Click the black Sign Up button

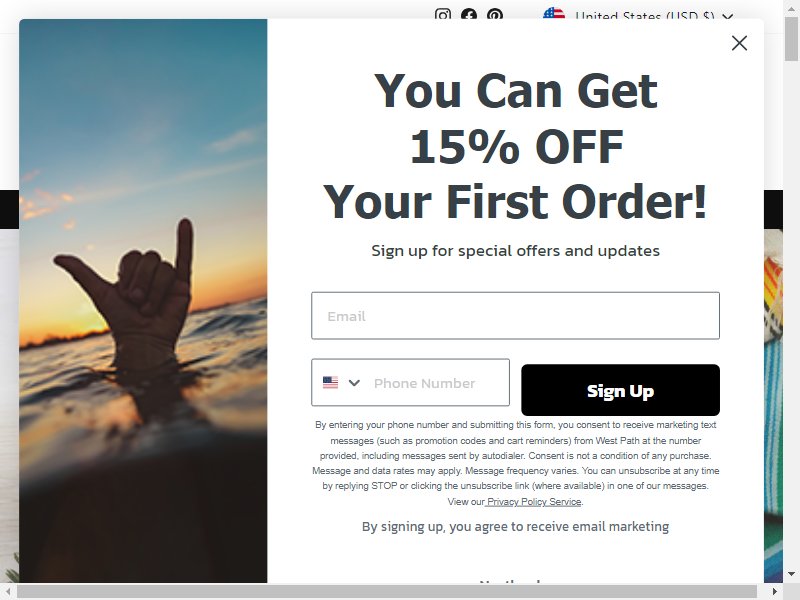pos(620,390)
